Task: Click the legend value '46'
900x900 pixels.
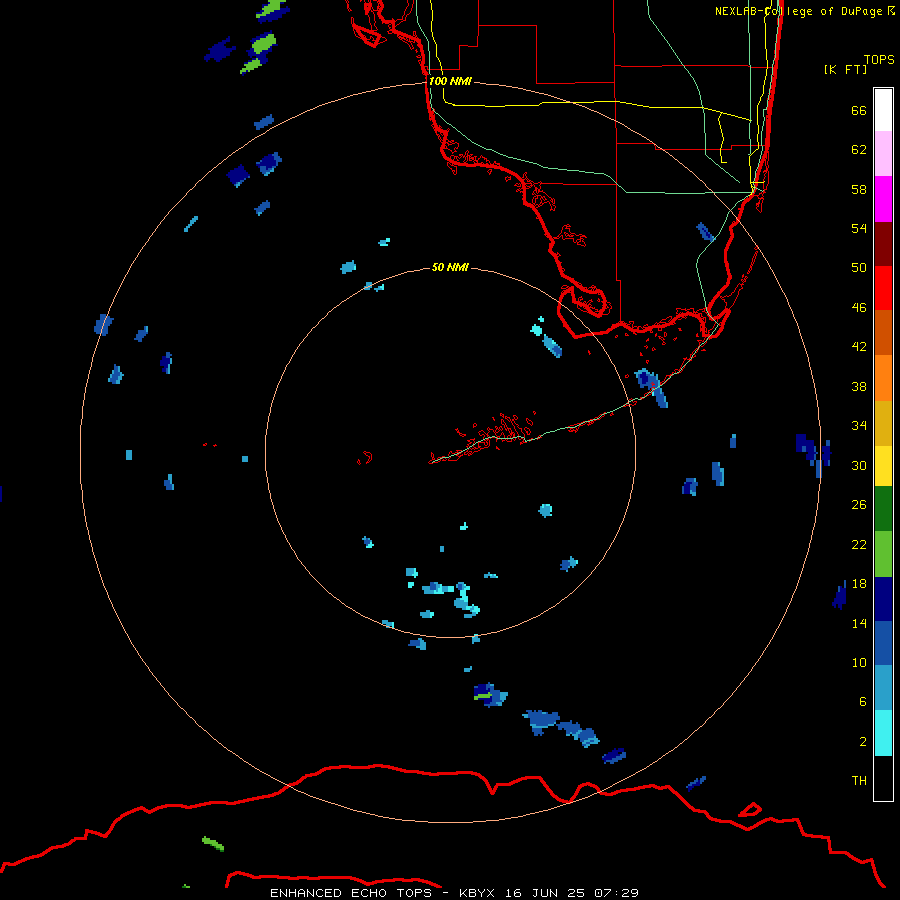Action: (859, 308)
